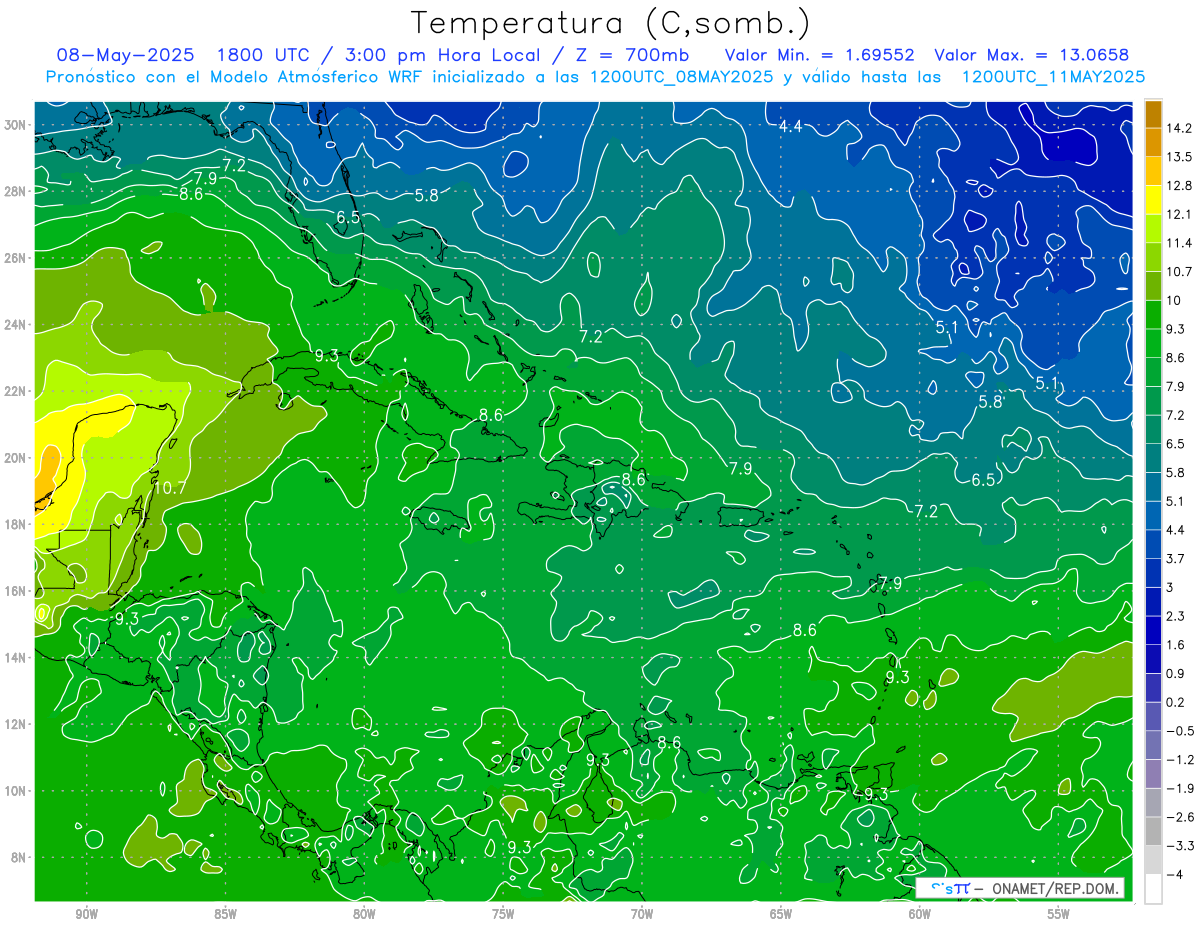This screenshot has width=1200, height=927.
Task: Pick the gray colorbar swatch between -3.3 and -2.6
Action: [1153, 831]
